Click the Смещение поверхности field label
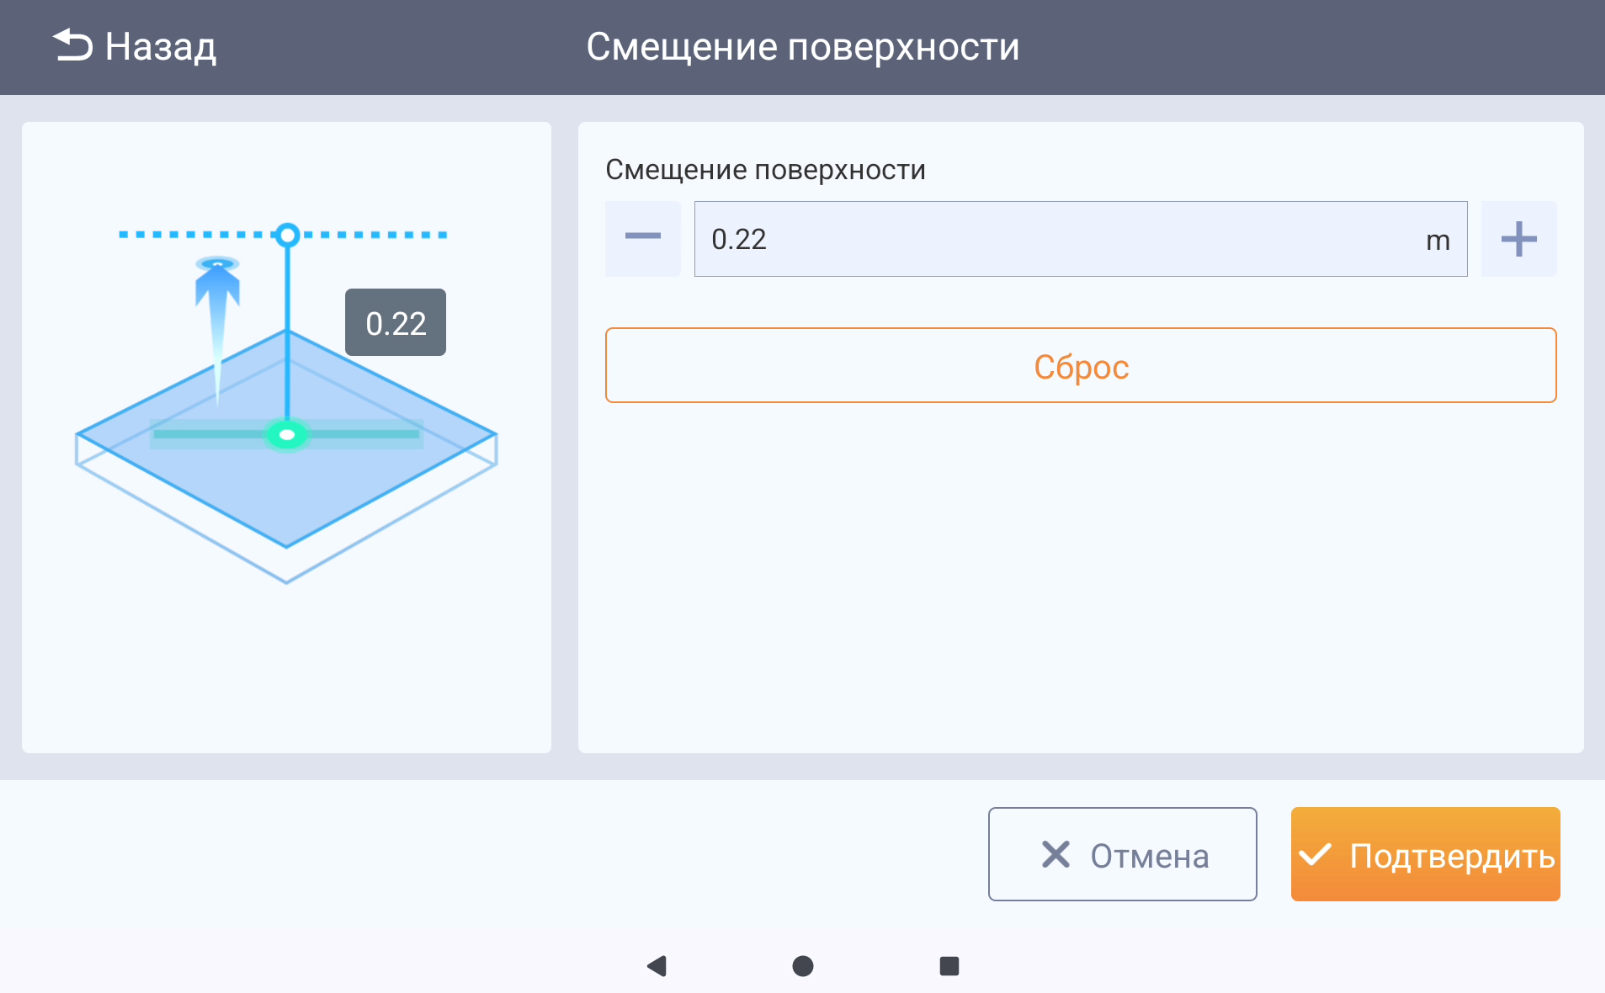This screenshot has width=1605, height=993. tap(765, 170)
